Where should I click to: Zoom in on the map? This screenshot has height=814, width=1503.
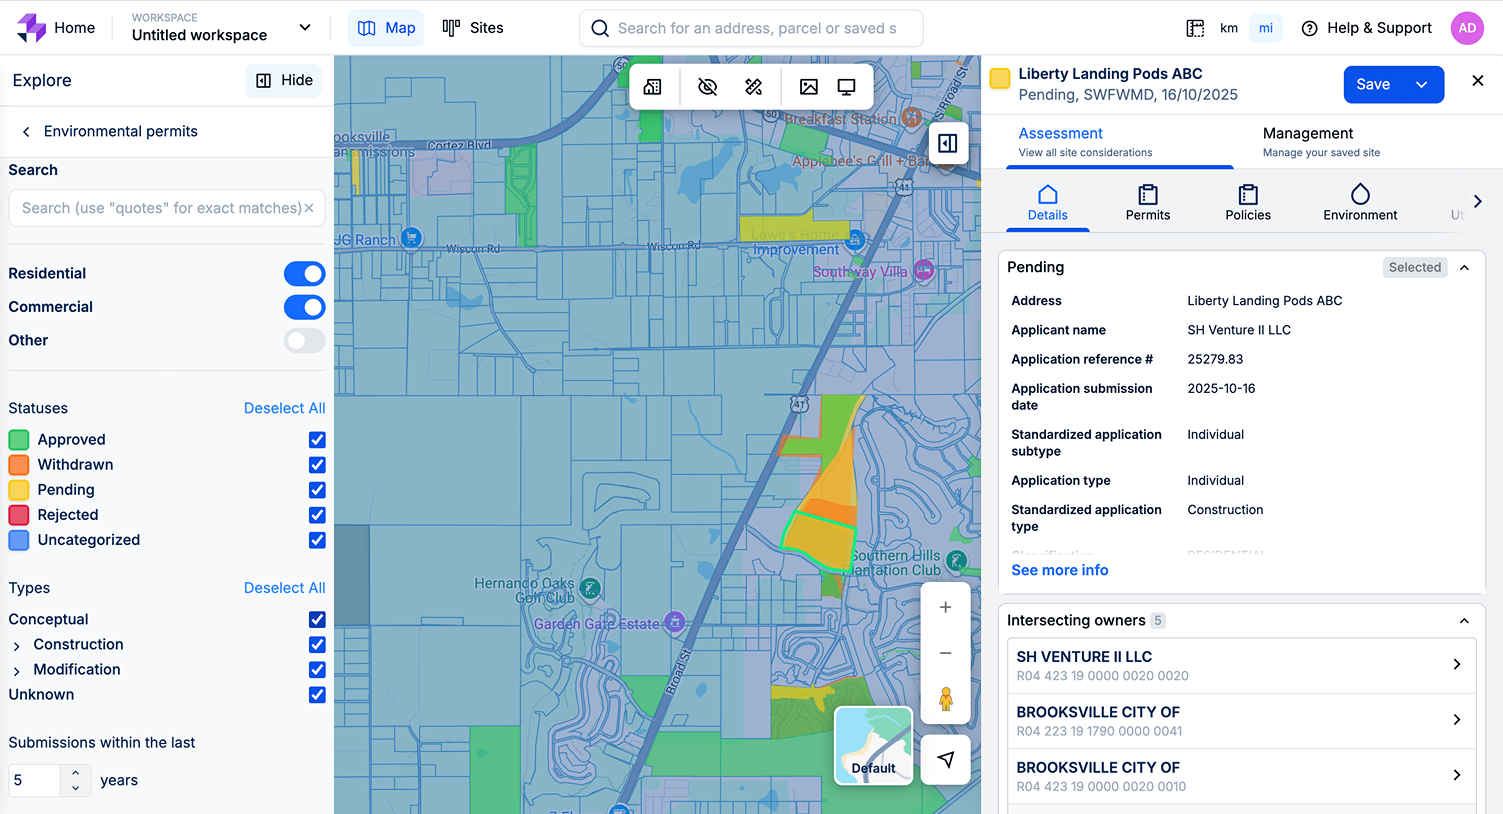click(x=945, y=607)
